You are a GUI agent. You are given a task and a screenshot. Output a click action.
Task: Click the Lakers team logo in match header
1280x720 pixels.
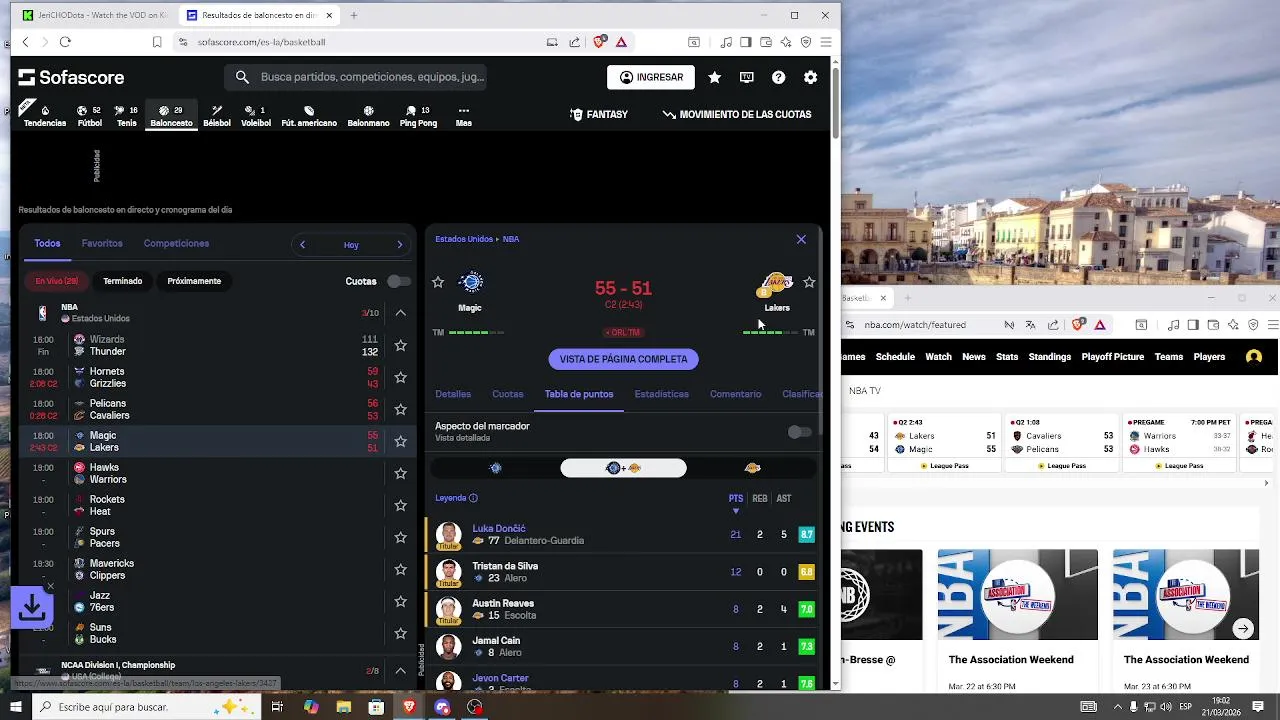coord(776,284)
